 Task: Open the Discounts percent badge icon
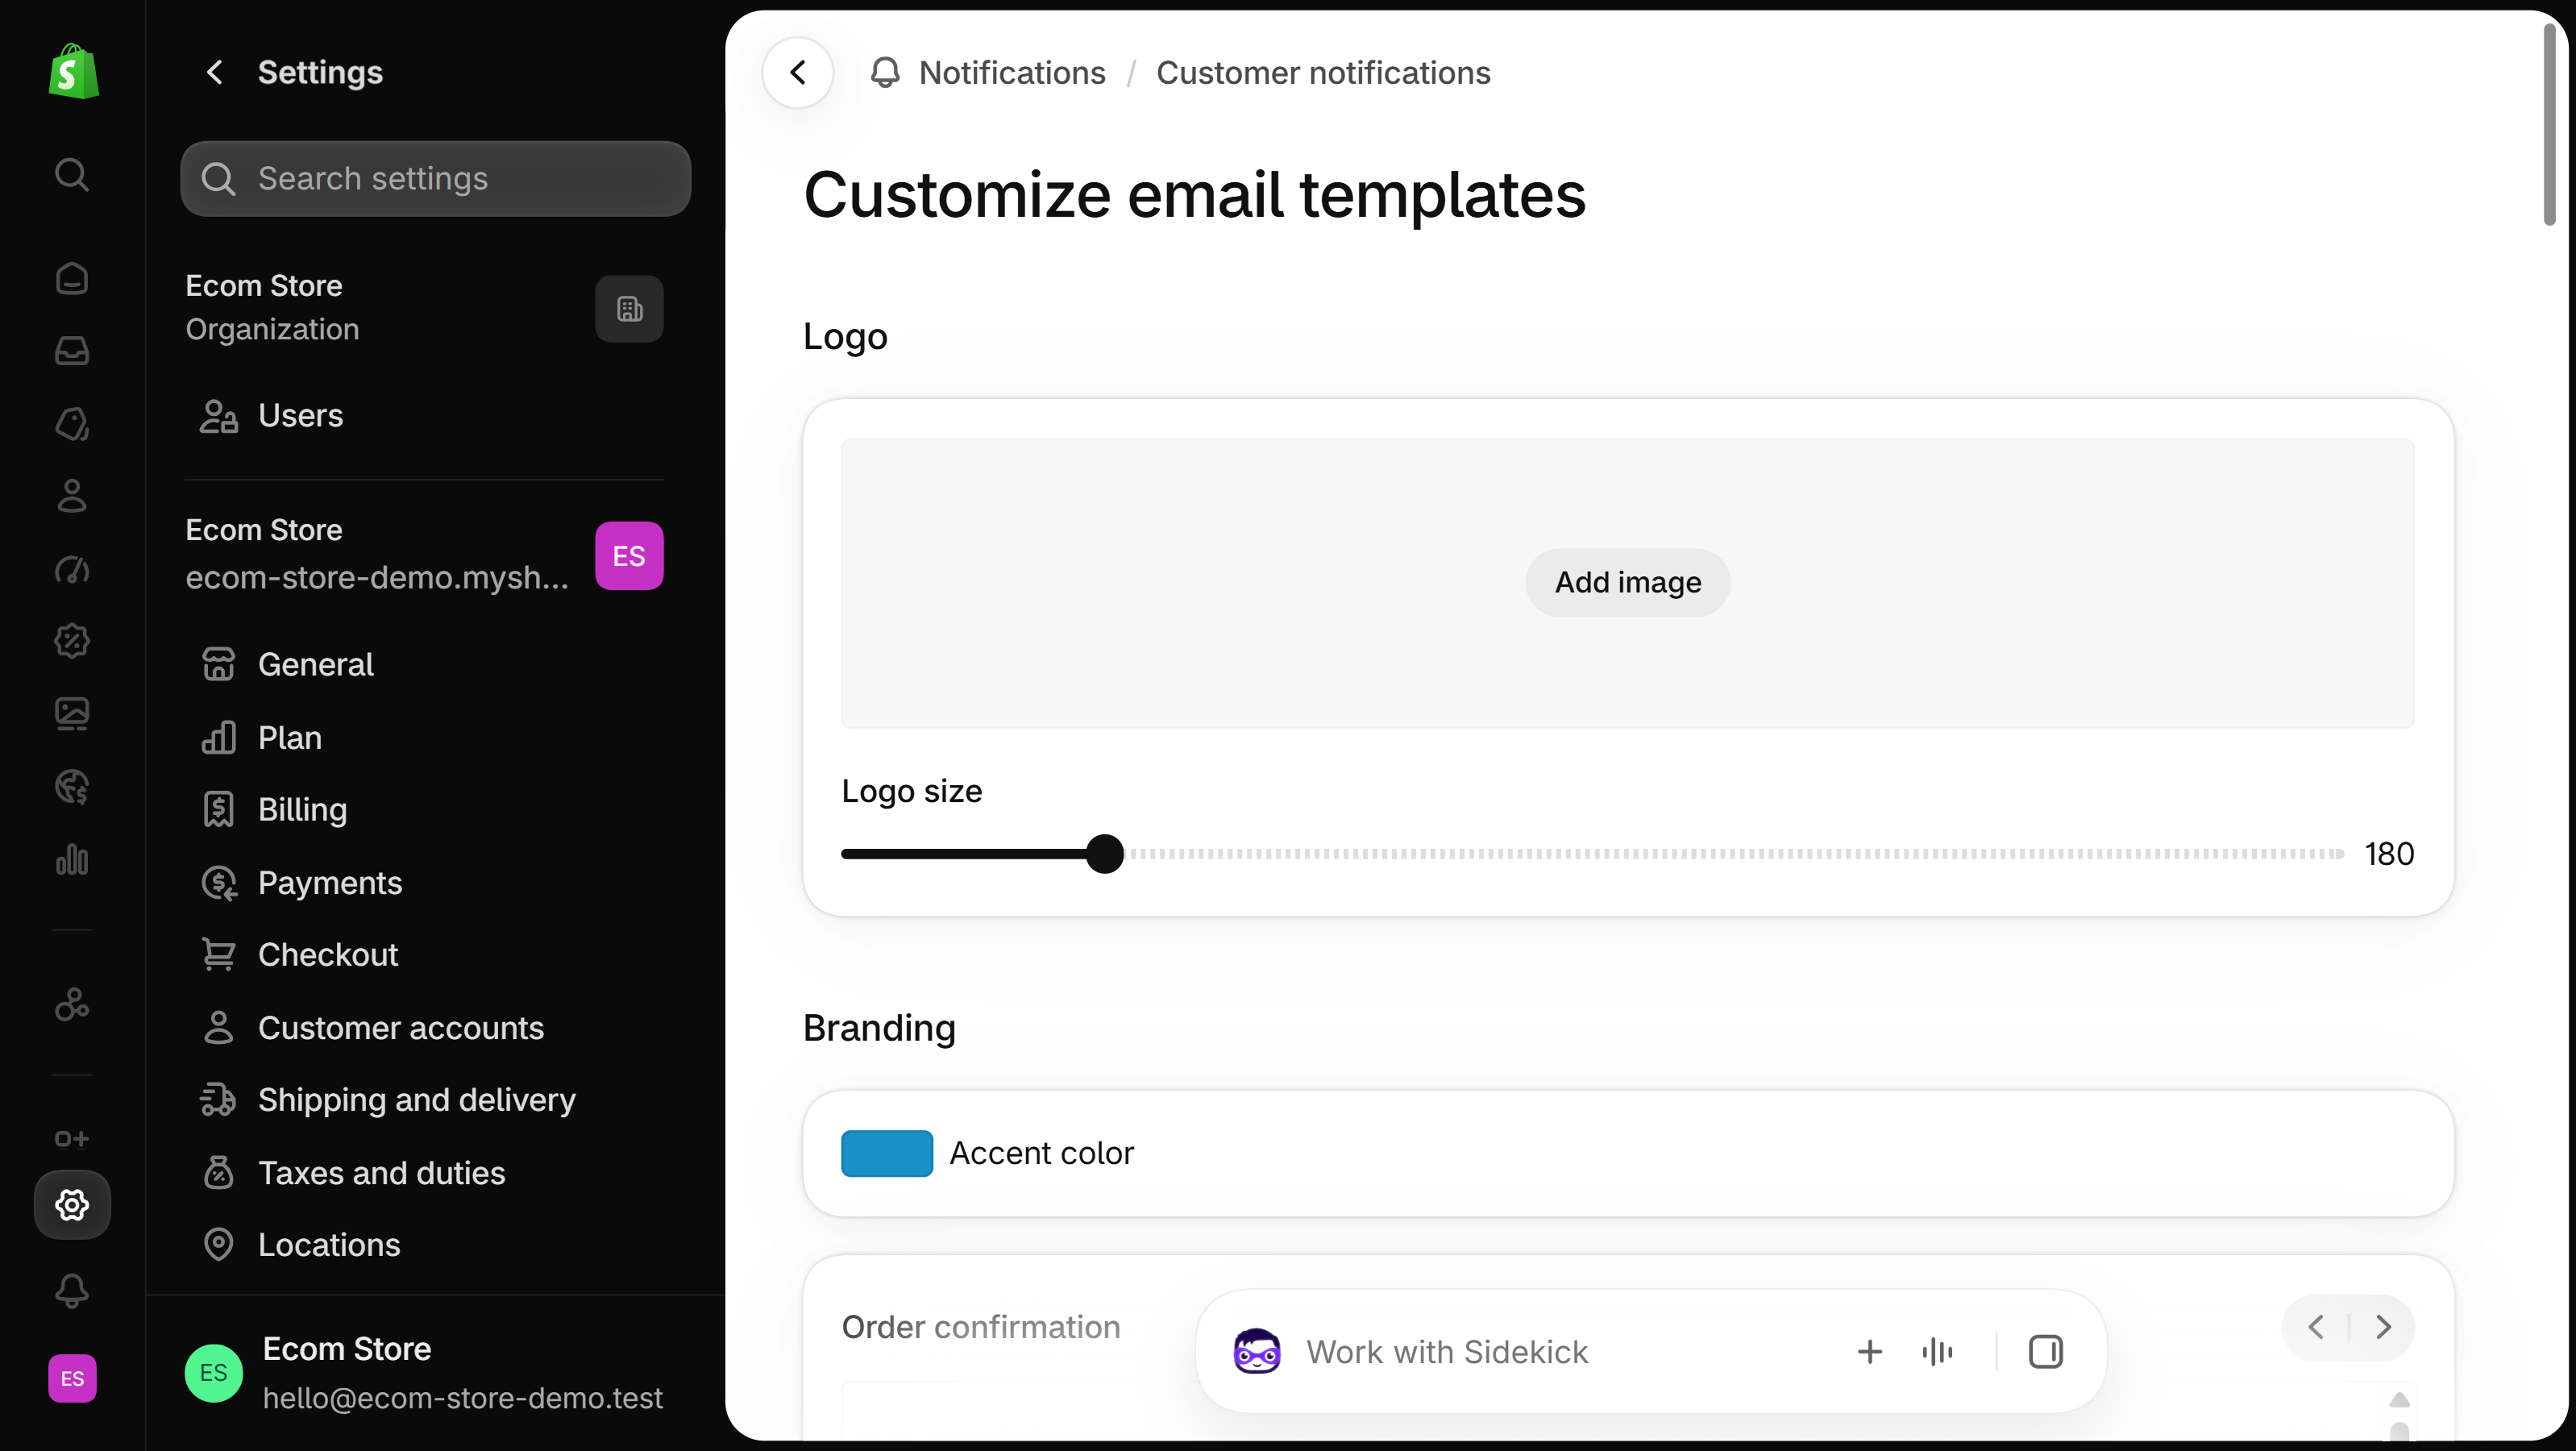(72, 641)
